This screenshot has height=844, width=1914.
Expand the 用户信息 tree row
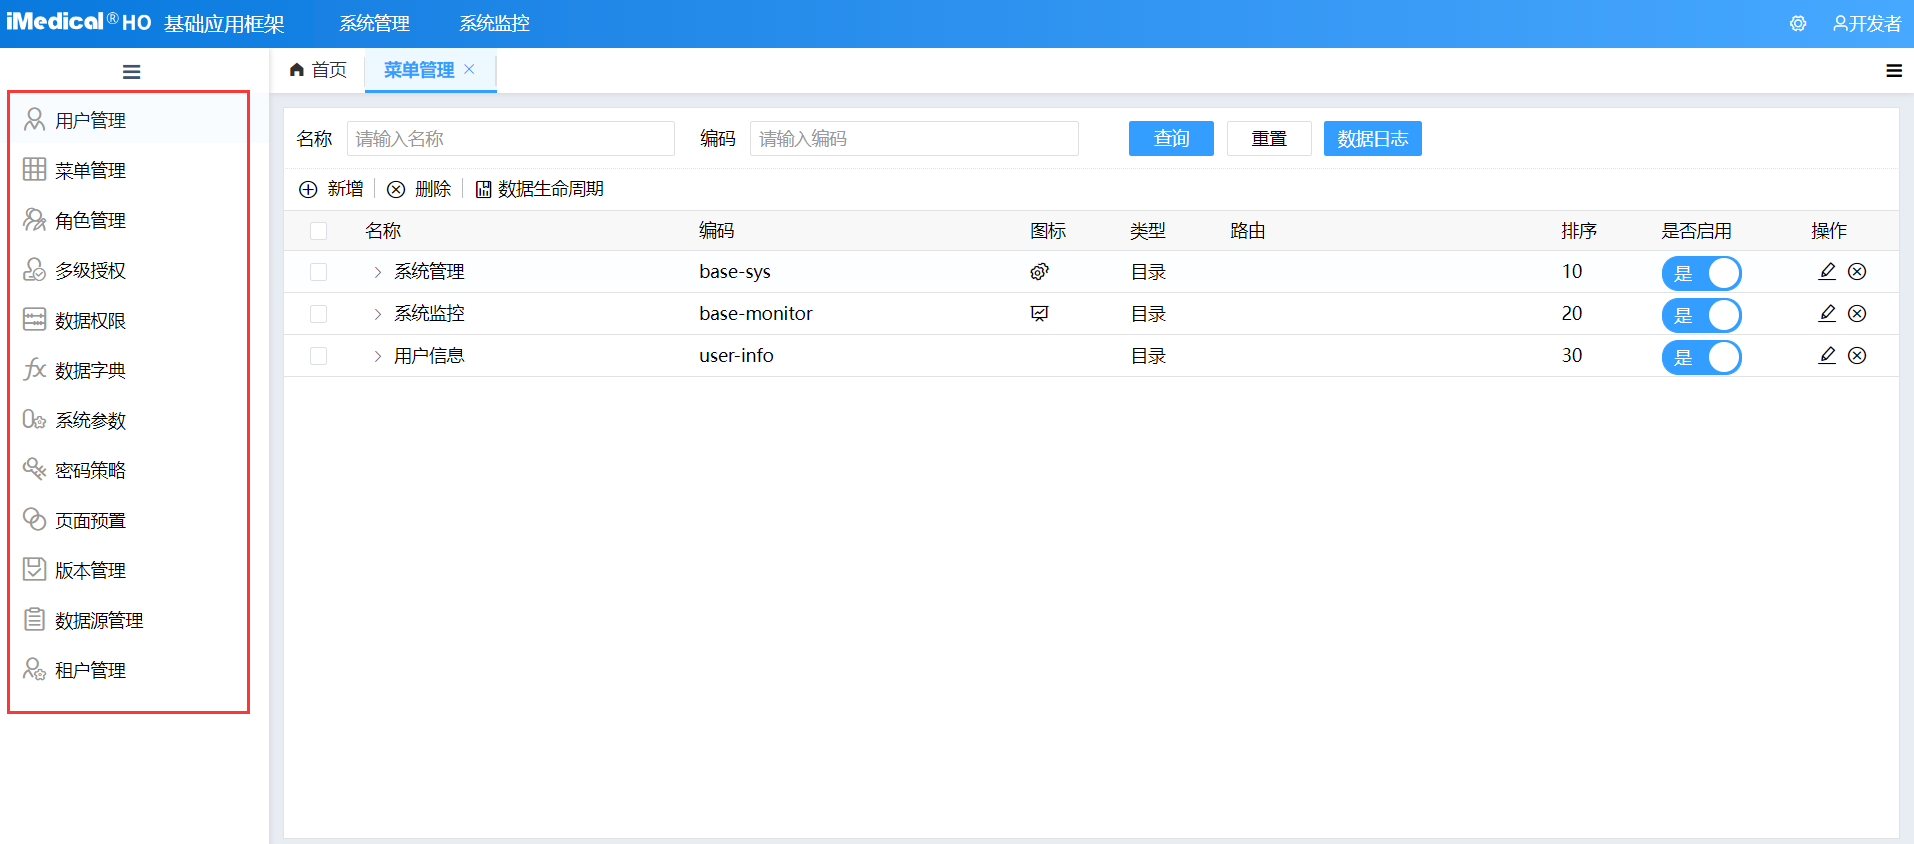(x=377, y=356)
